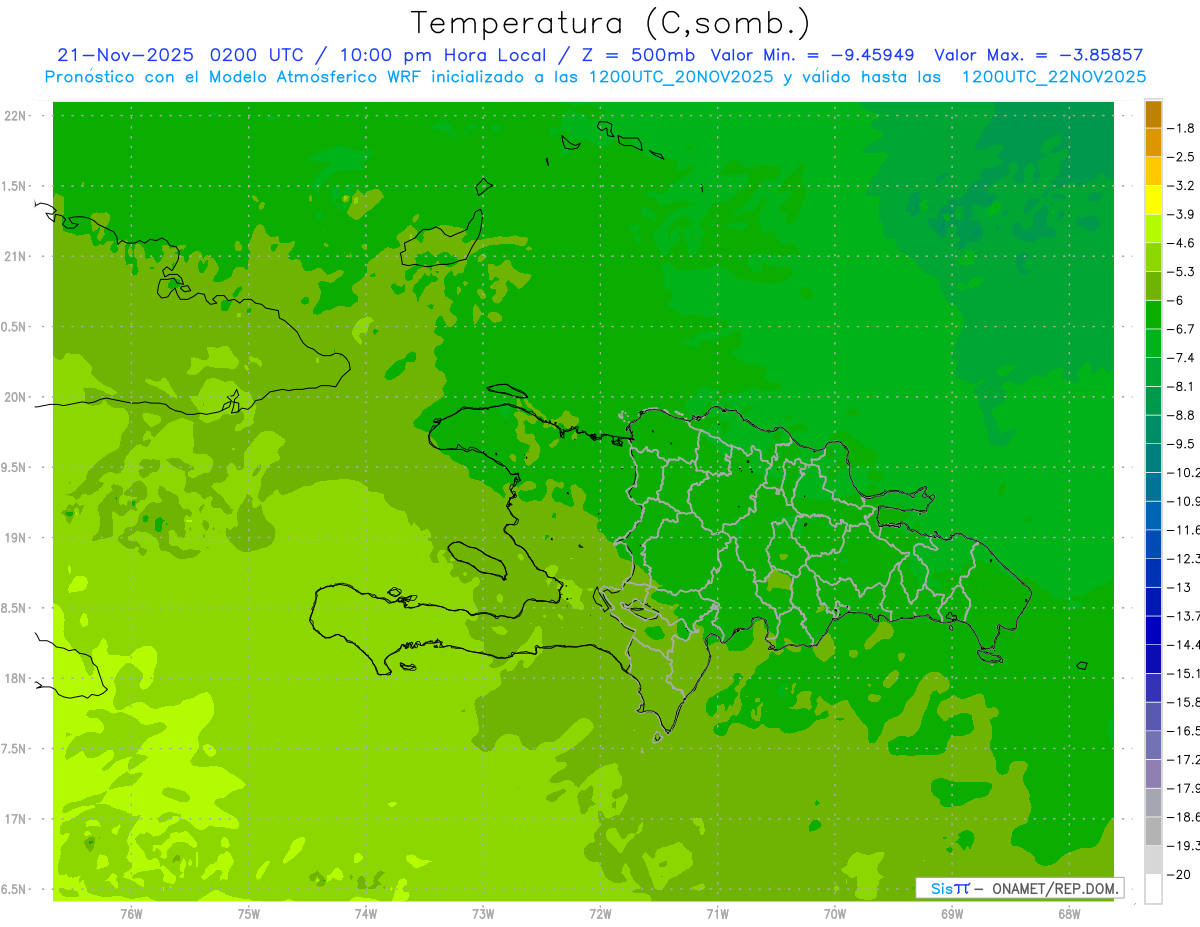Click the orange swatch between '-1.8' and '-2.5'
The width and height of the screenshot is (1200, 927).
1153,143
